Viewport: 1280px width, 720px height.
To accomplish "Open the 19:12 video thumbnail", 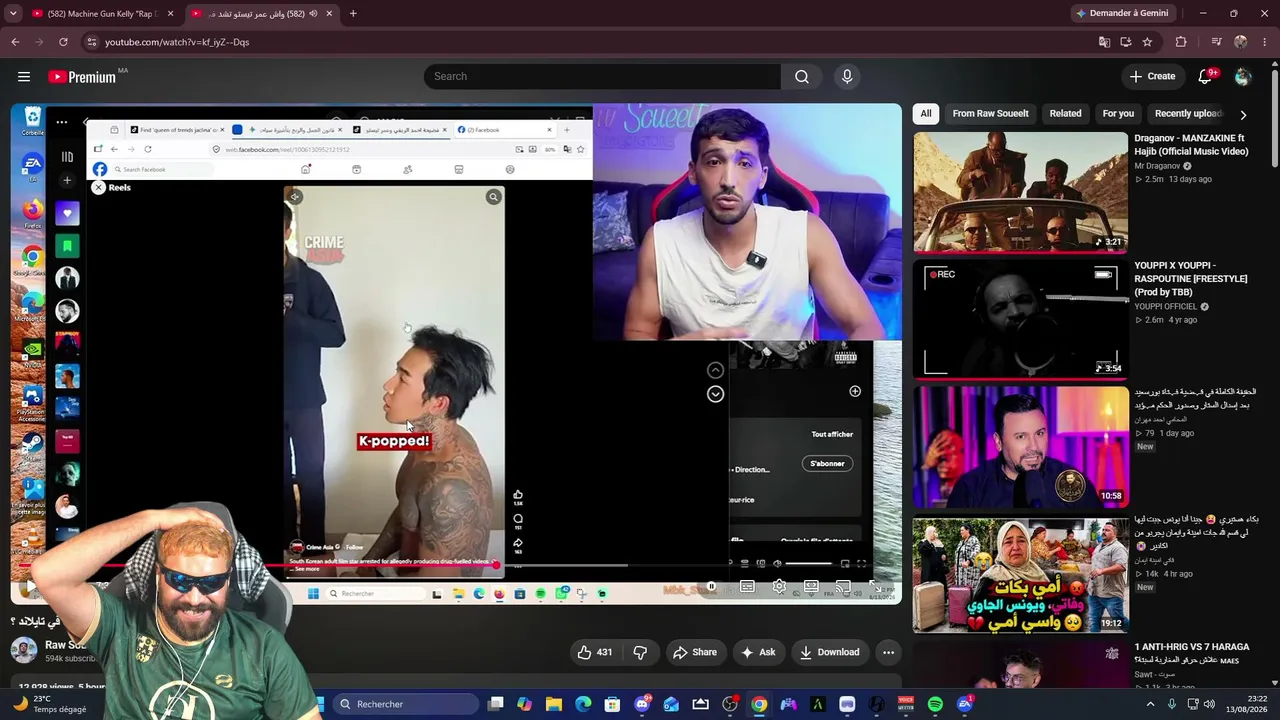I will (1020, 573).
